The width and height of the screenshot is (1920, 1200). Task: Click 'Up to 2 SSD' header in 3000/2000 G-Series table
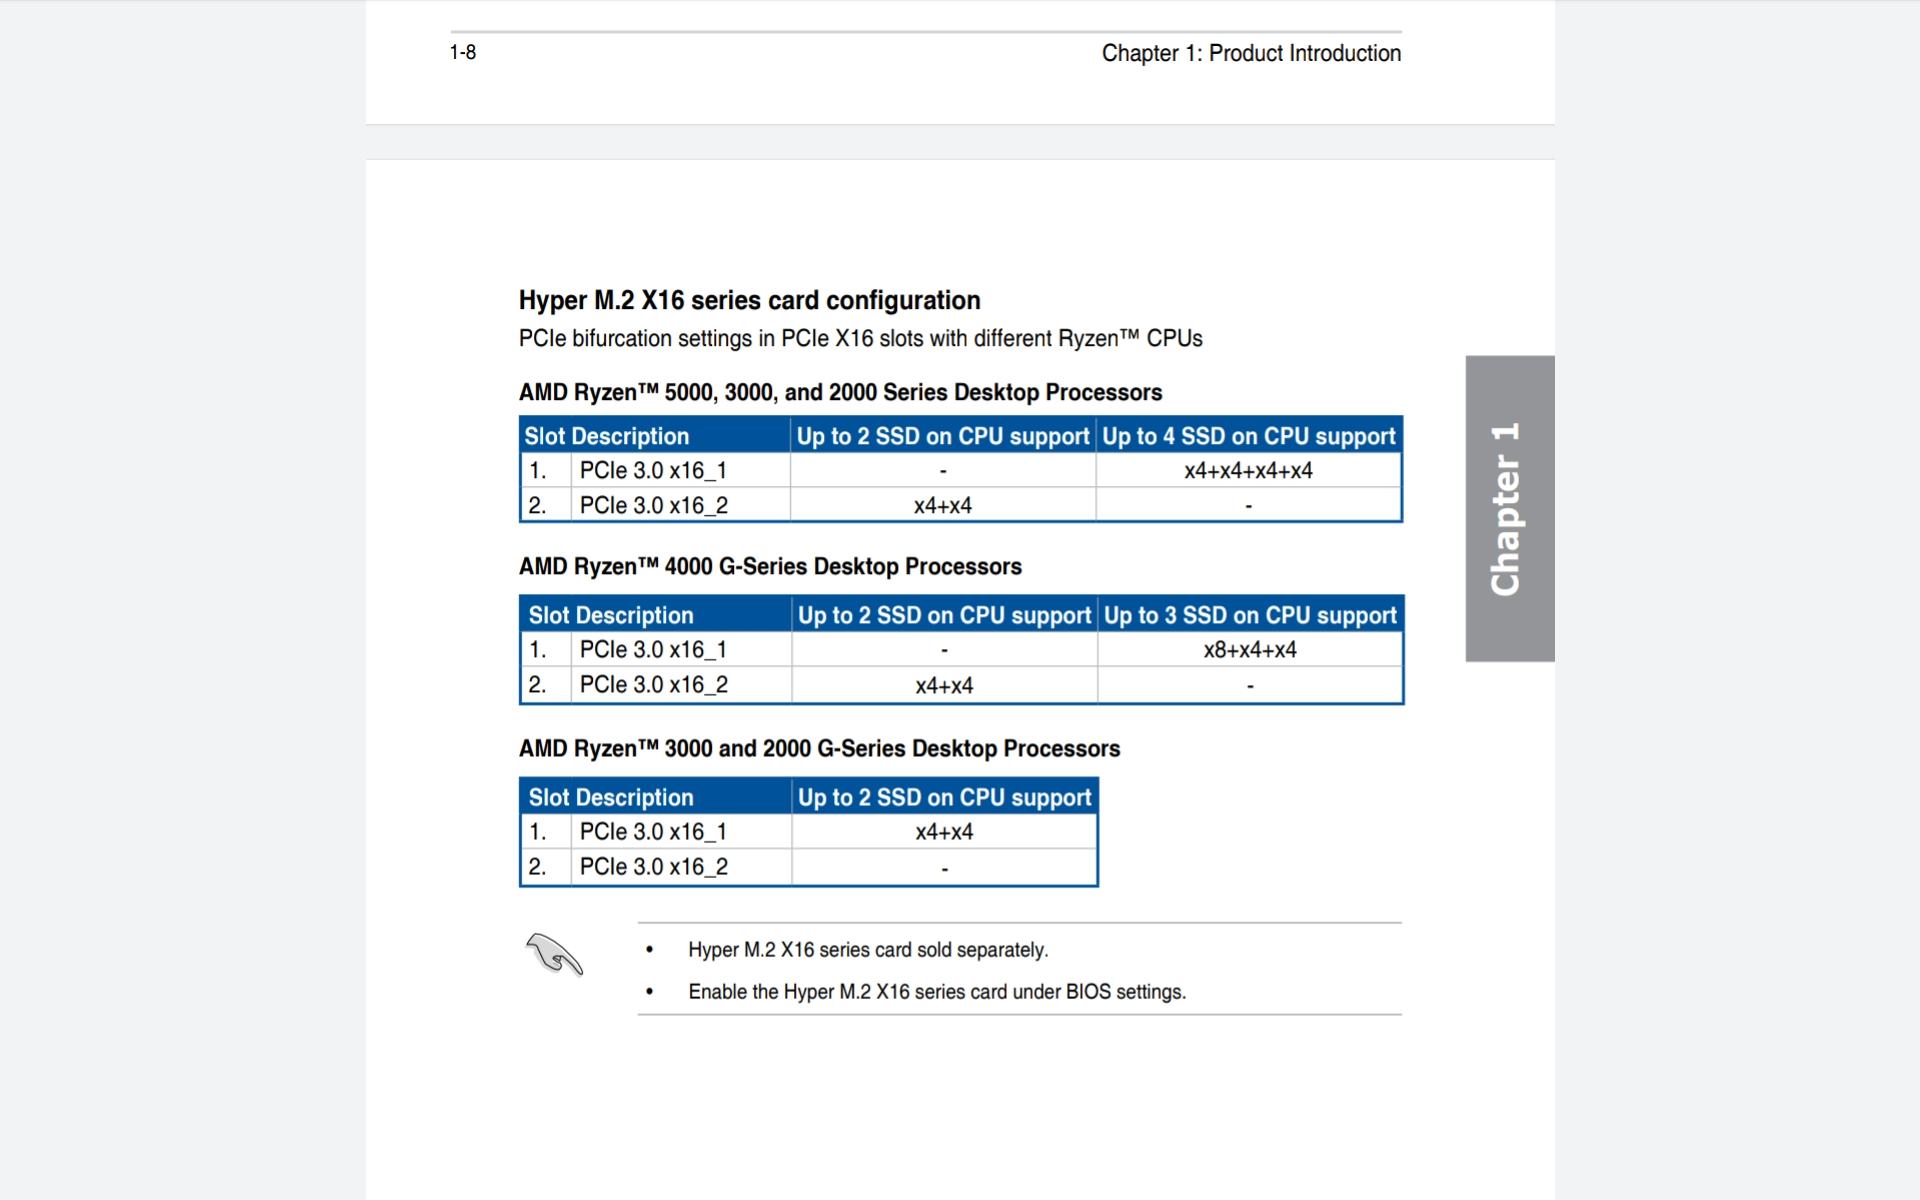(944, 797)
